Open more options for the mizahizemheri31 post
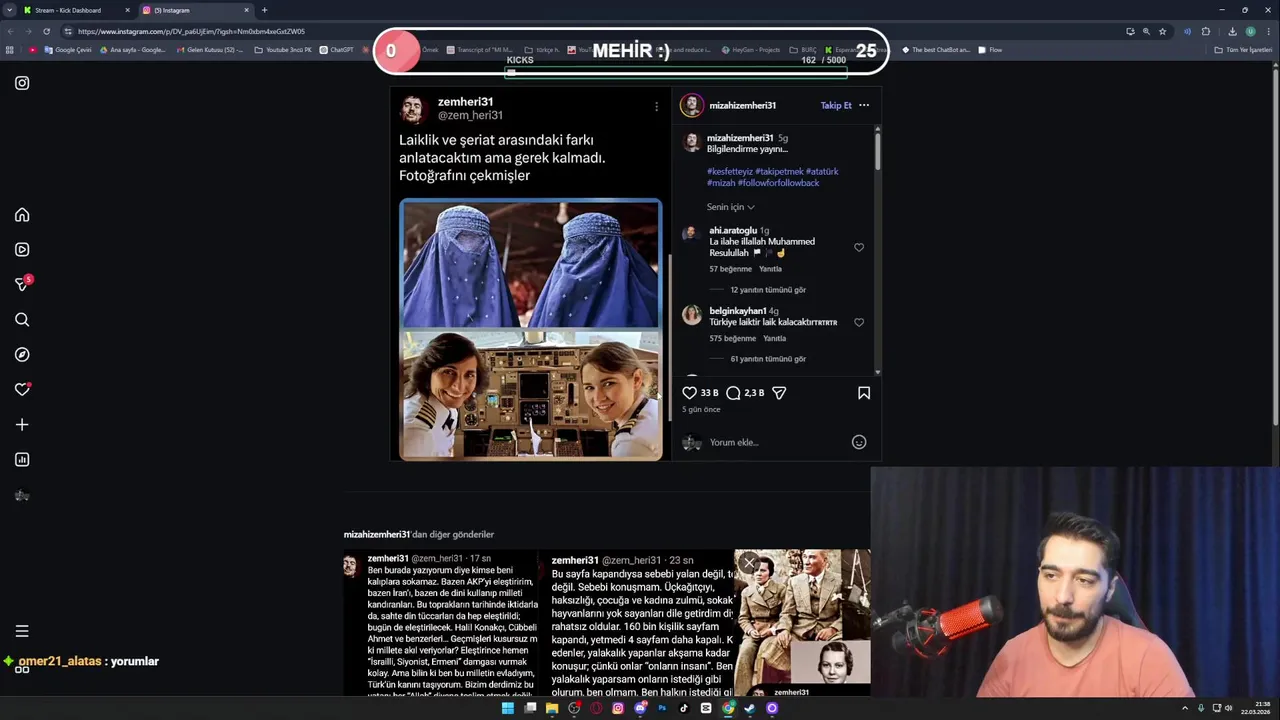 (864, 105)
